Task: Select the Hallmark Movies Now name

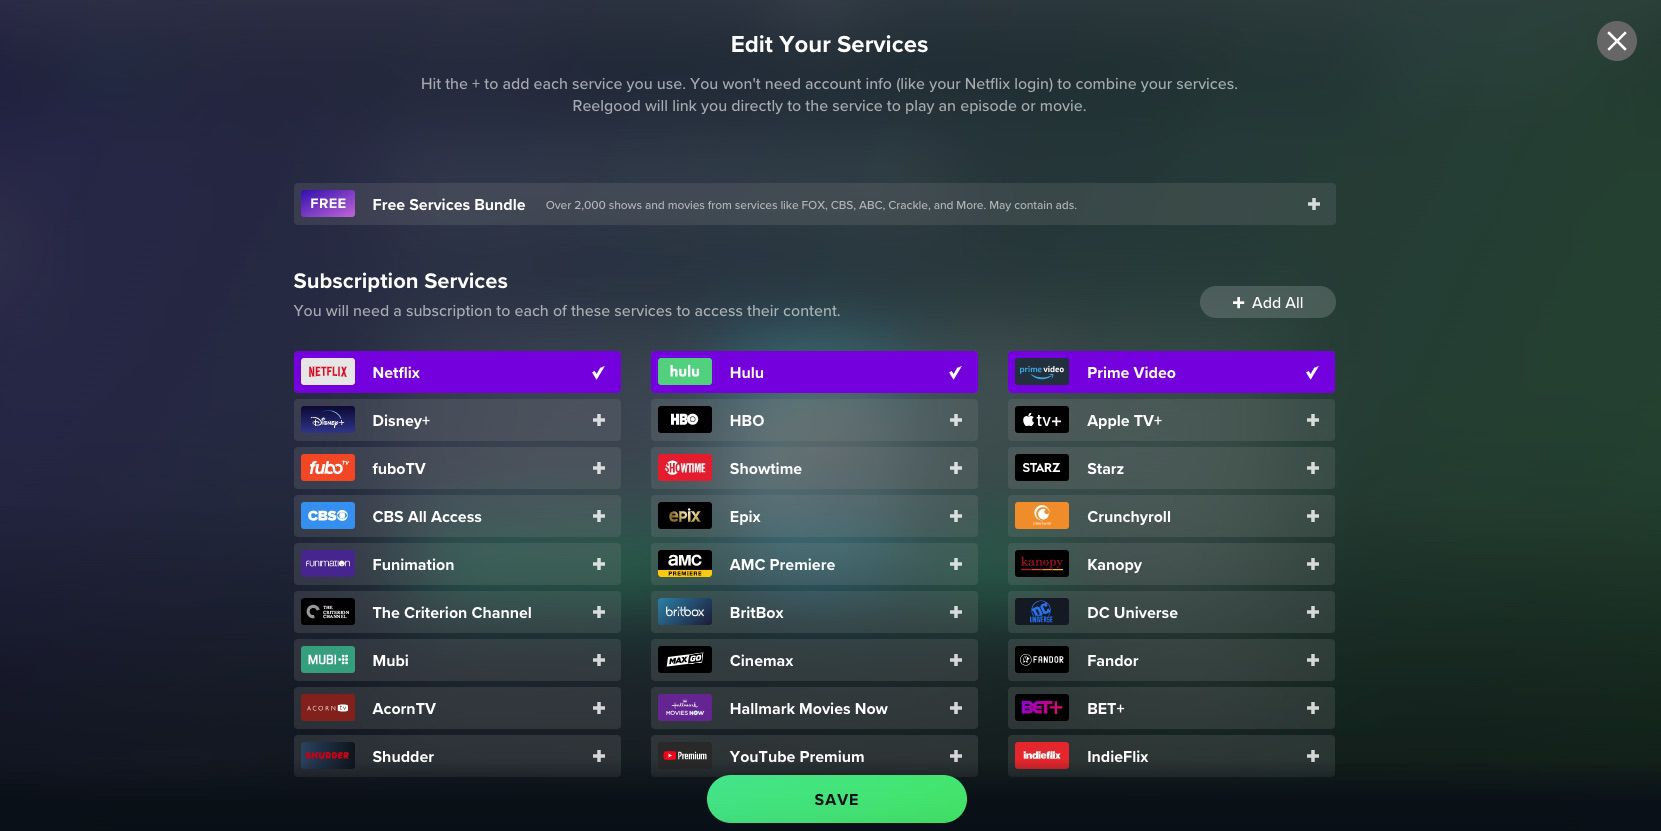Action: (x=809, y=708)
